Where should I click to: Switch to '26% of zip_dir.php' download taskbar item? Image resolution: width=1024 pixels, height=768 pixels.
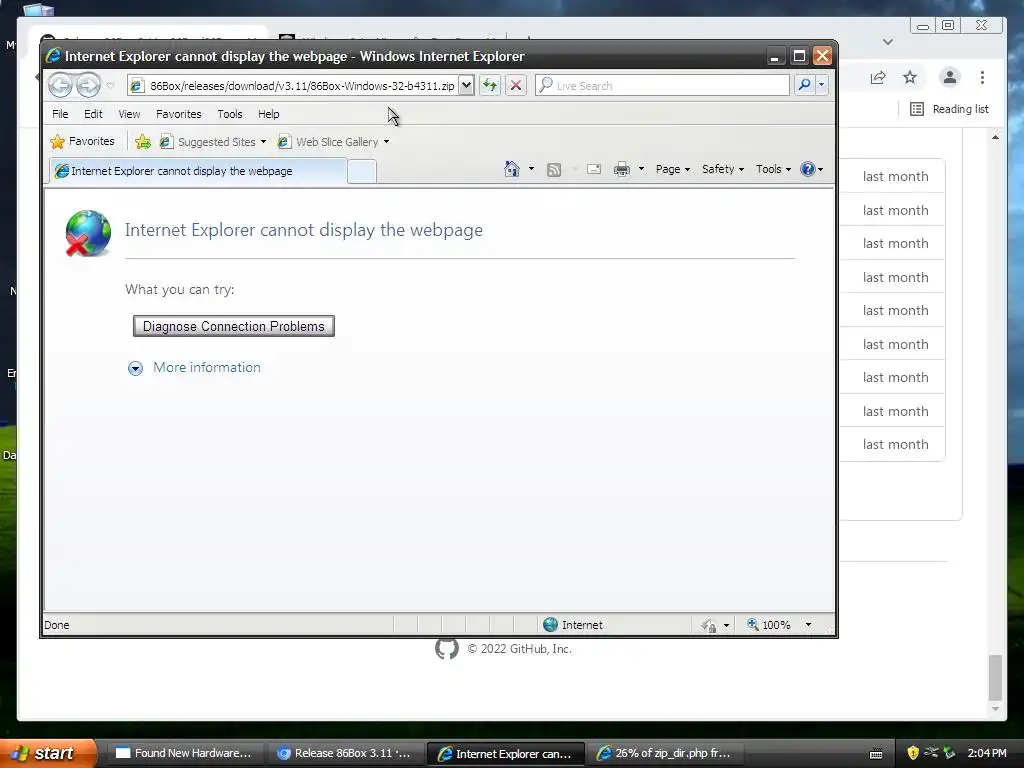point(664,753)
